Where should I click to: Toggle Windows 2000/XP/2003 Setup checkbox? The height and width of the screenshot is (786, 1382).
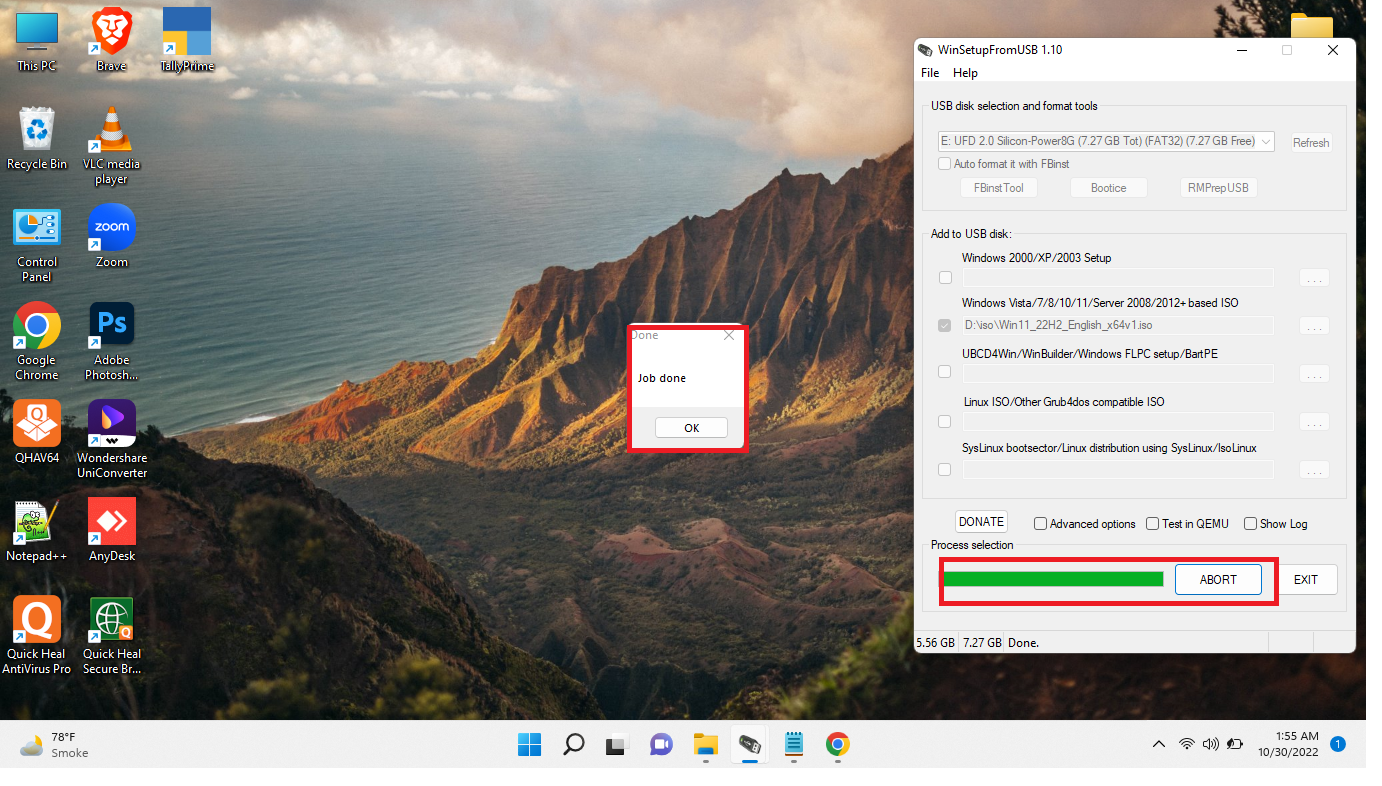click(945, 278)
